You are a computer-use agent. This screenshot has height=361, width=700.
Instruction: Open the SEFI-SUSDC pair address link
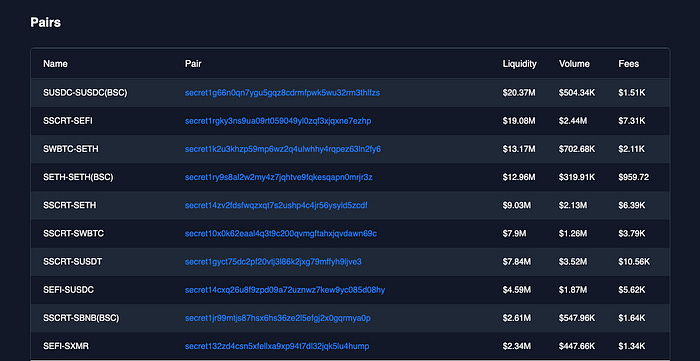285,290
